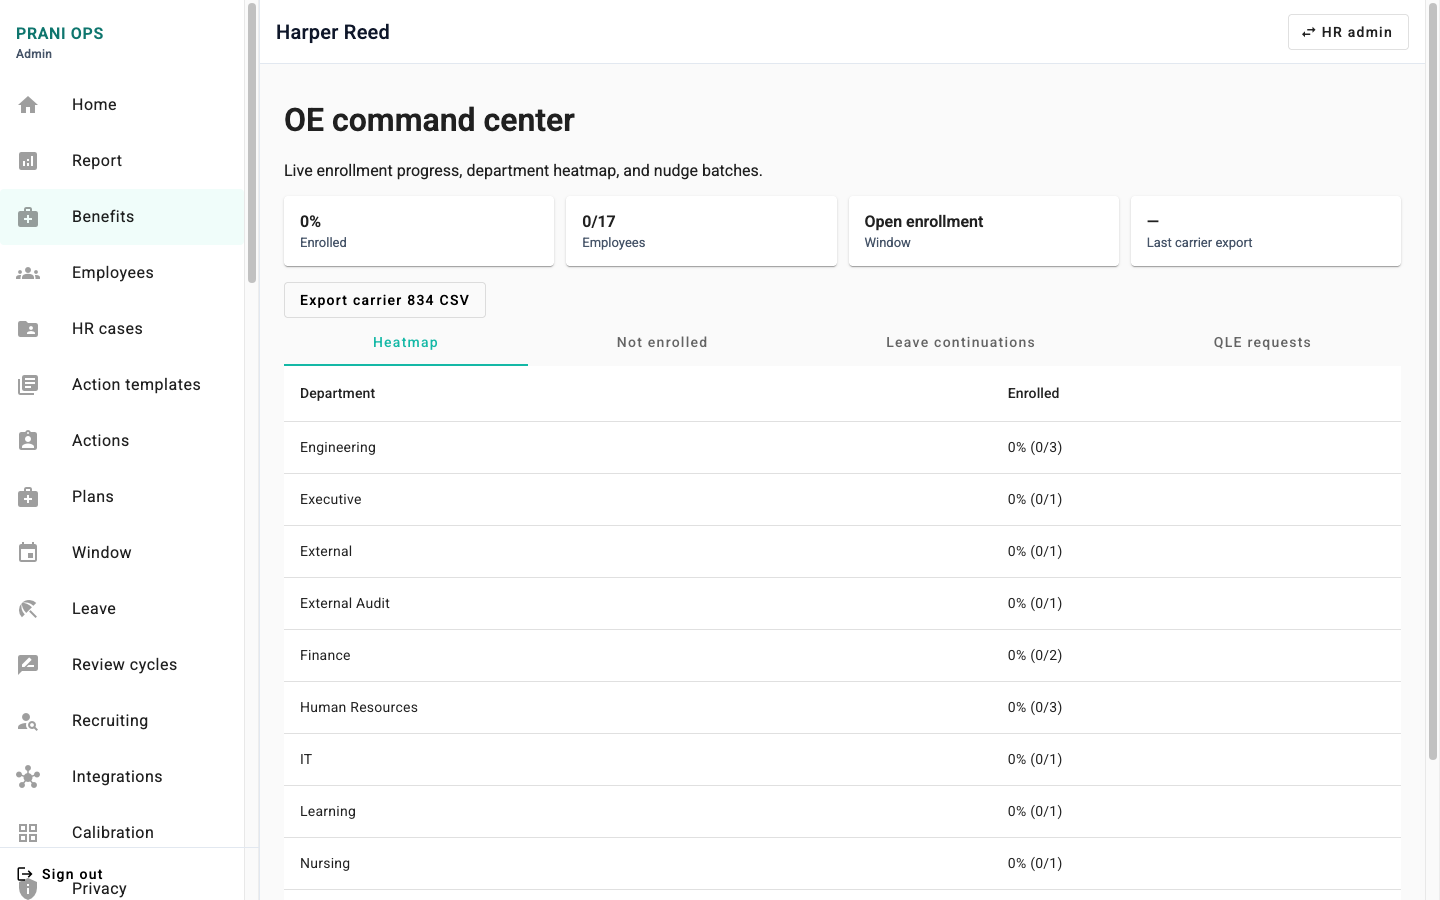Select the Employees group icon
This screenshot has height=900, width=1440.
click(28, 273)
